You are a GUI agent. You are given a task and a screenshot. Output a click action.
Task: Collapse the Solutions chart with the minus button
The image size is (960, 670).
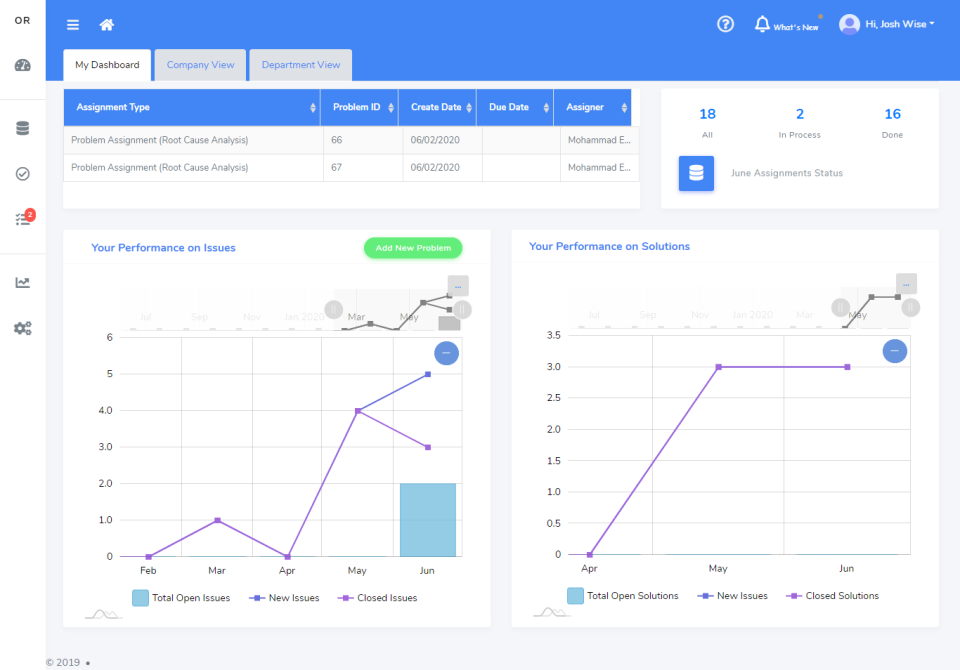[x=894, y=351]
